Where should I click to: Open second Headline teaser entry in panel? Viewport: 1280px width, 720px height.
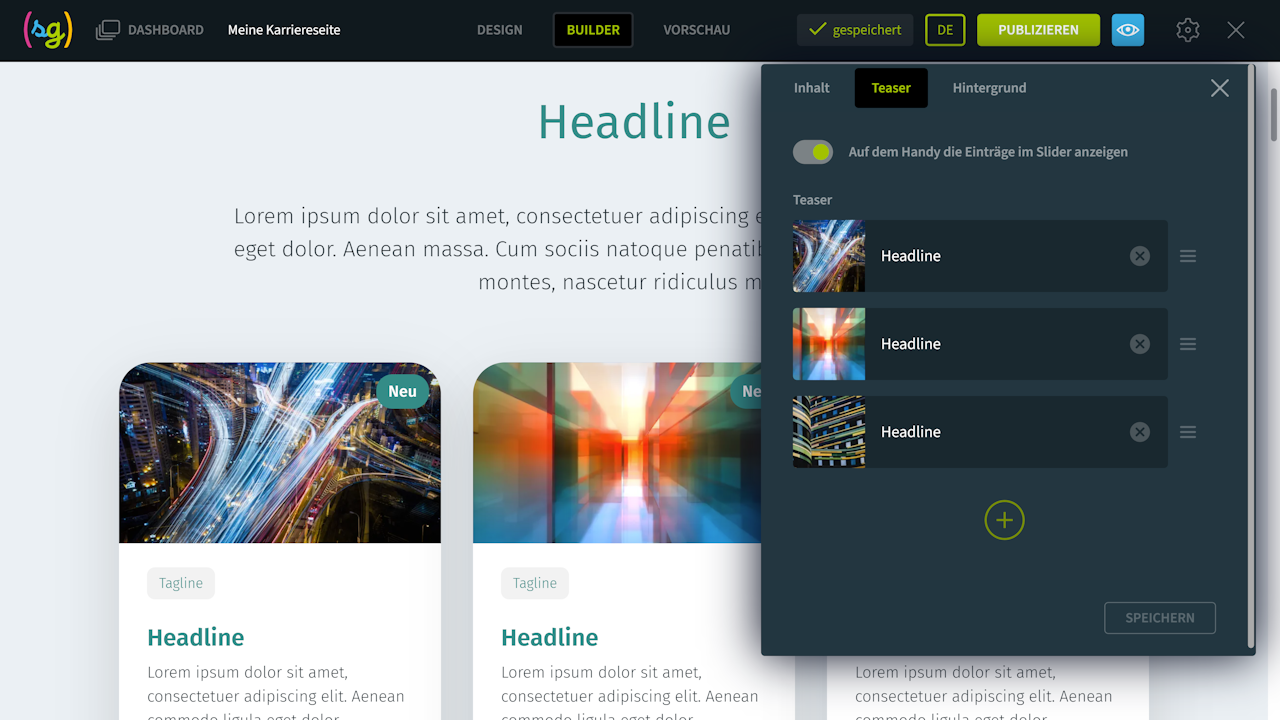pos(980,344)
